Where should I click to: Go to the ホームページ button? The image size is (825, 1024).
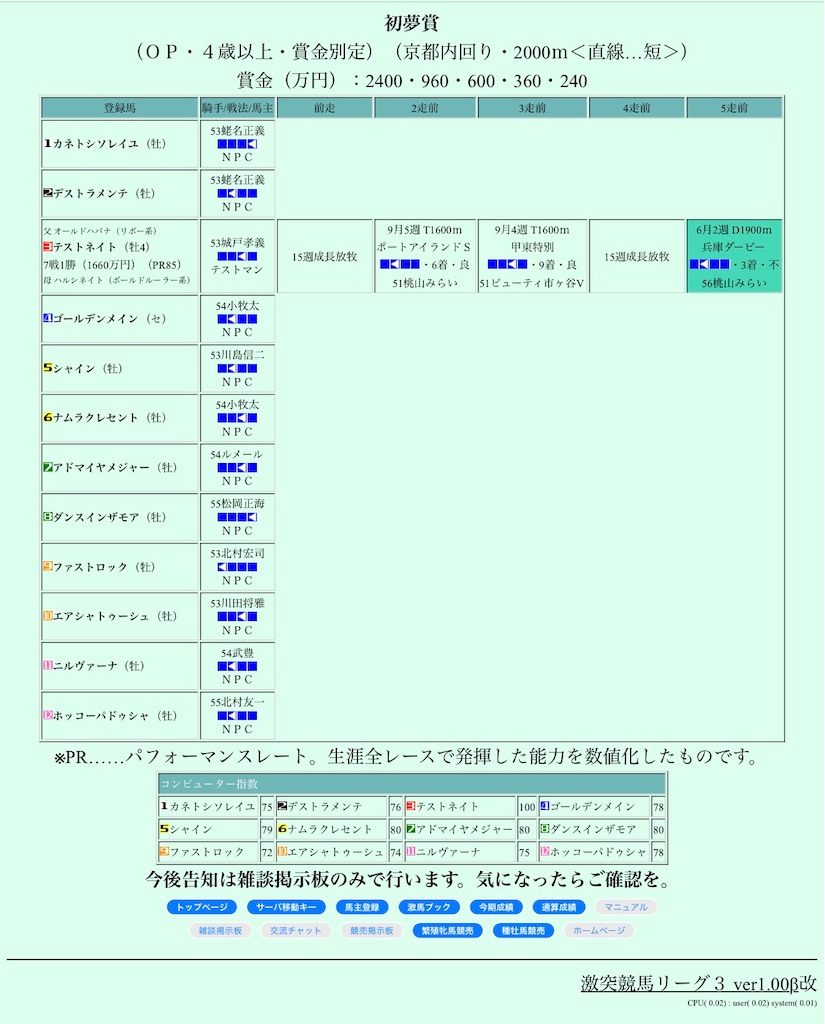click(x=599, y=931)
